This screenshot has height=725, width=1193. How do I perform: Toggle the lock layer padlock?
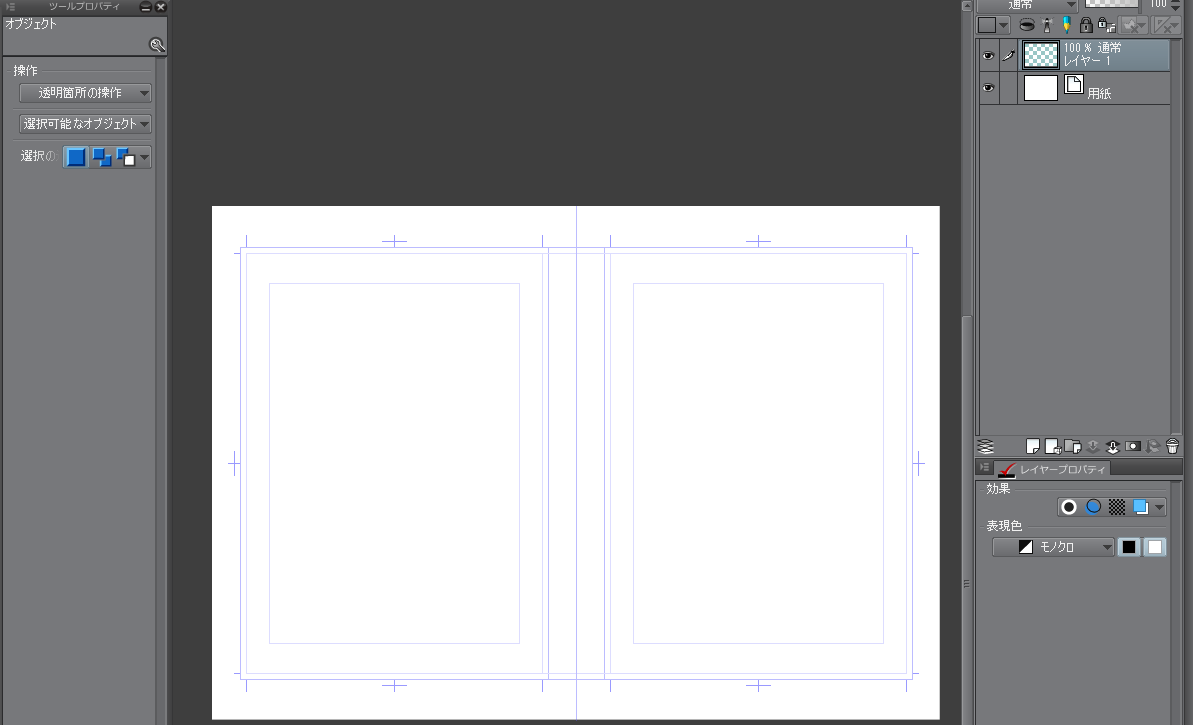(x=1086, y=25)
